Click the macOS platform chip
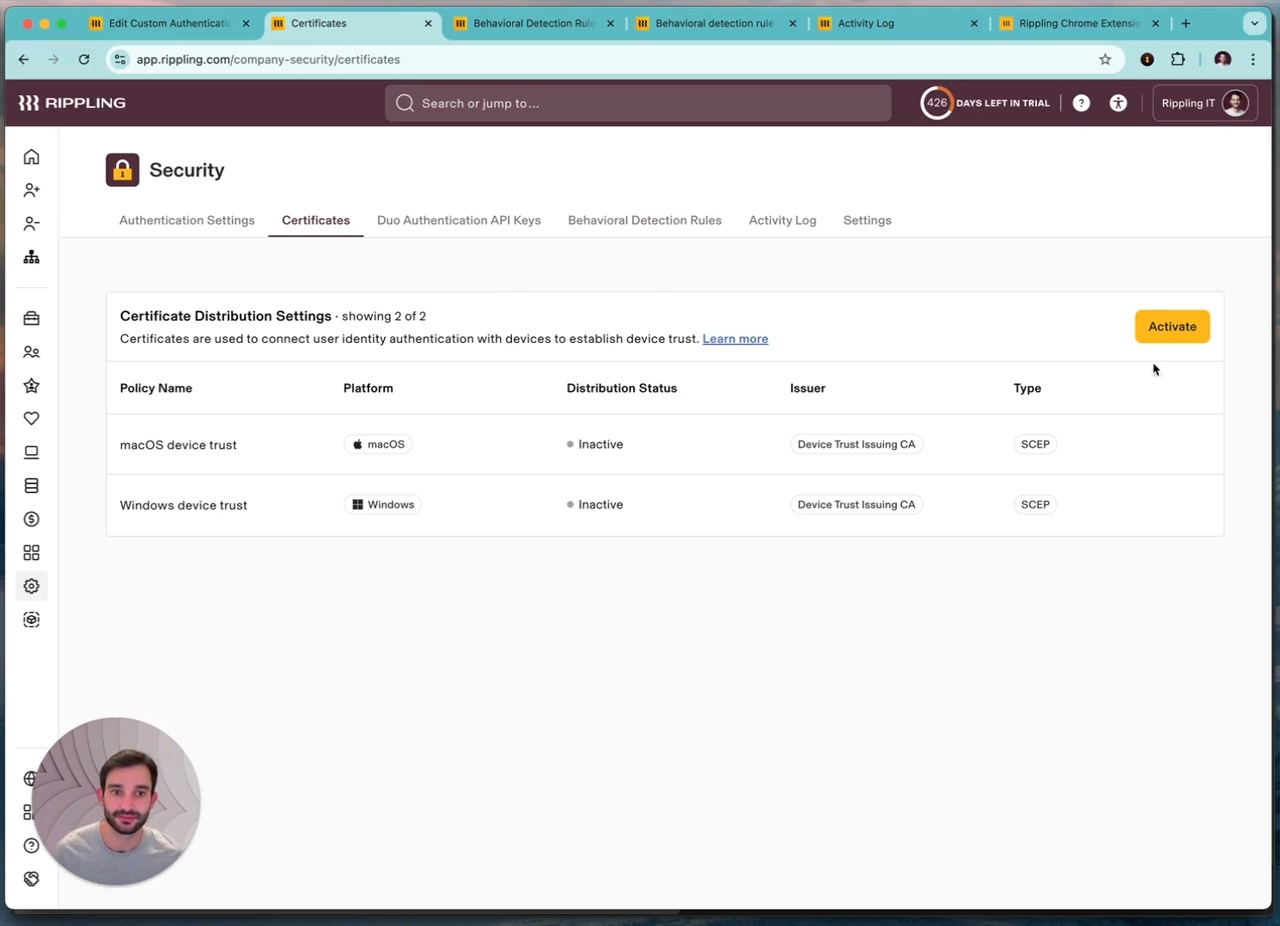 tap(378, 444)
